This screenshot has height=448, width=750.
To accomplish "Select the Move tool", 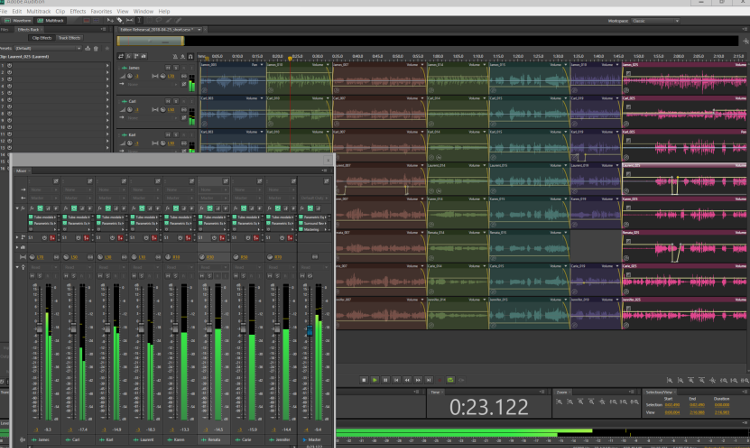I will [x=110, y=21].
